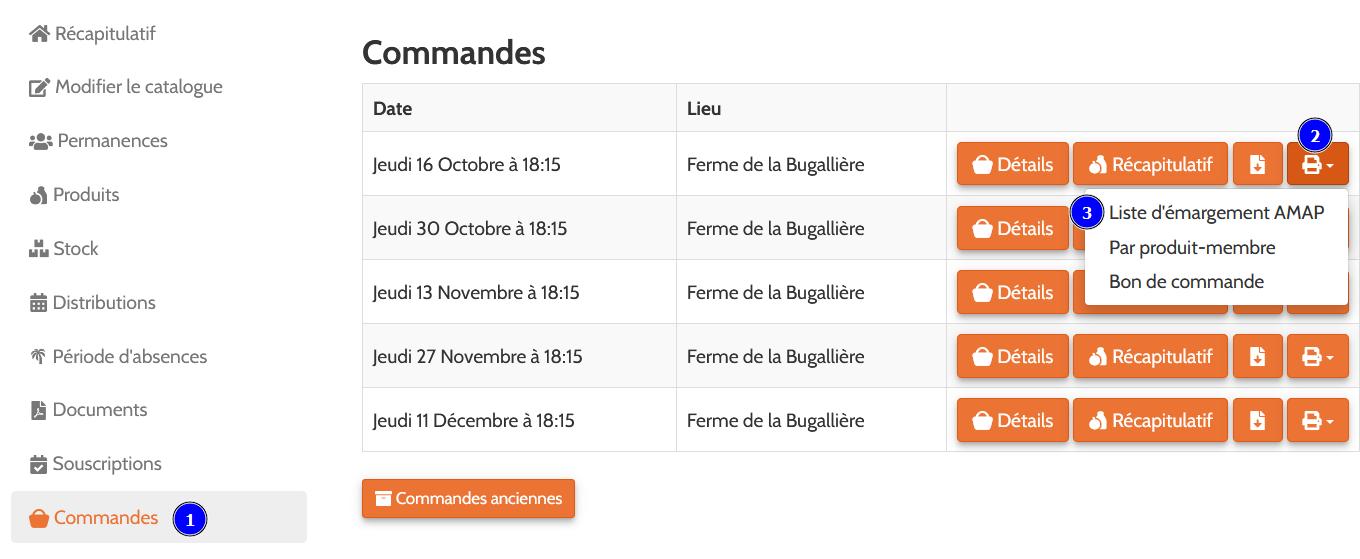Open Récapitulatif for Jeudi 11 Décembre order
The image size is (1360, 559).
tap(1150, 421)
